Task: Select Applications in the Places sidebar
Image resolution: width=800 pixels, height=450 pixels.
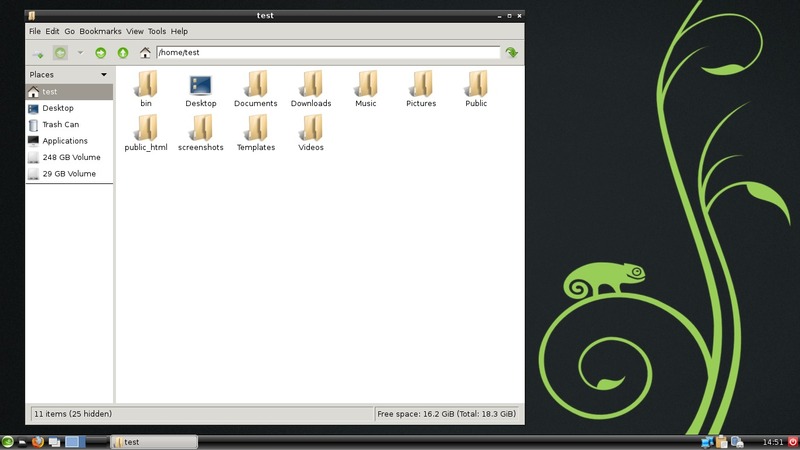Action: click(69, 141)
